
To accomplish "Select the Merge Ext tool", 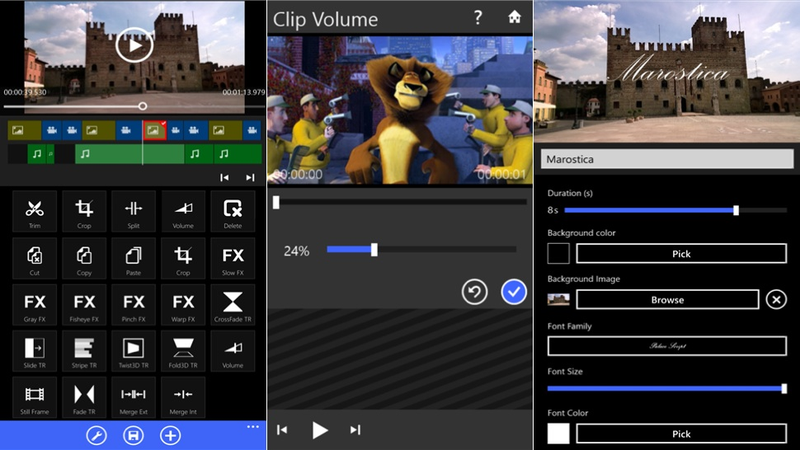I will (133, 397).
